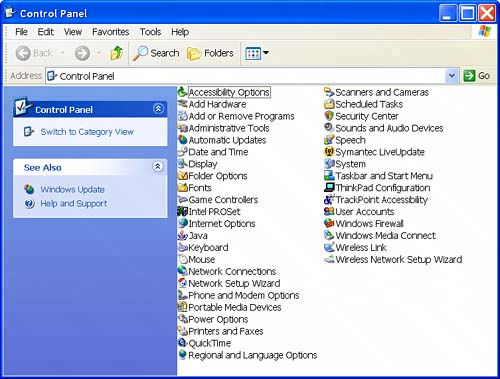
Task: Click the Forward toolbar button
Action: (82, 53)
